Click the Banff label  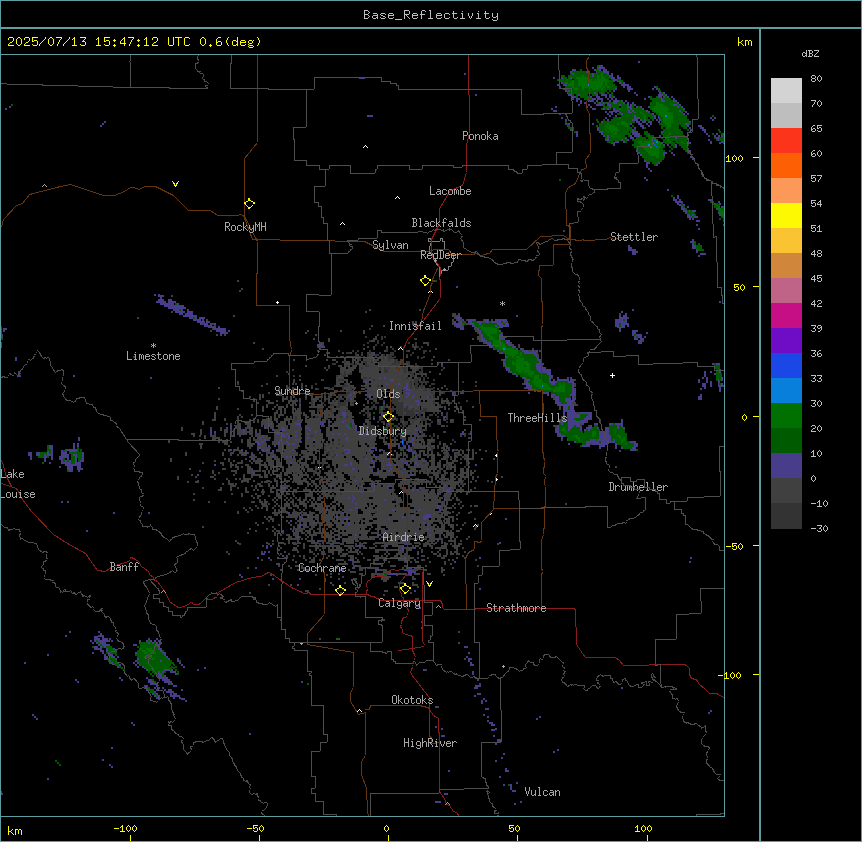click(x=124, y=567)
